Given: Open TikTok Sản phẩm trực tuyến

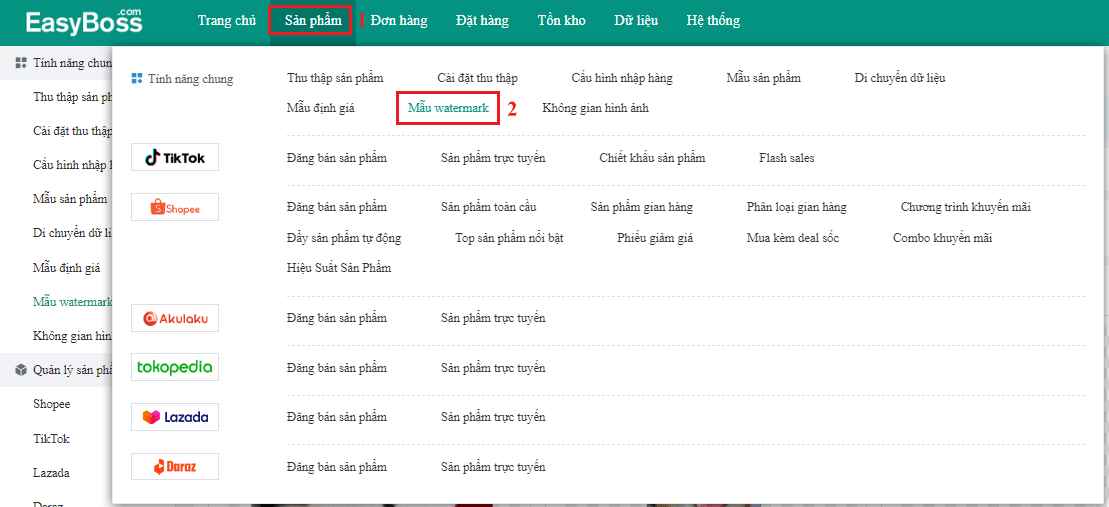Looking at the screenshot, I should (x=493, y=158).
